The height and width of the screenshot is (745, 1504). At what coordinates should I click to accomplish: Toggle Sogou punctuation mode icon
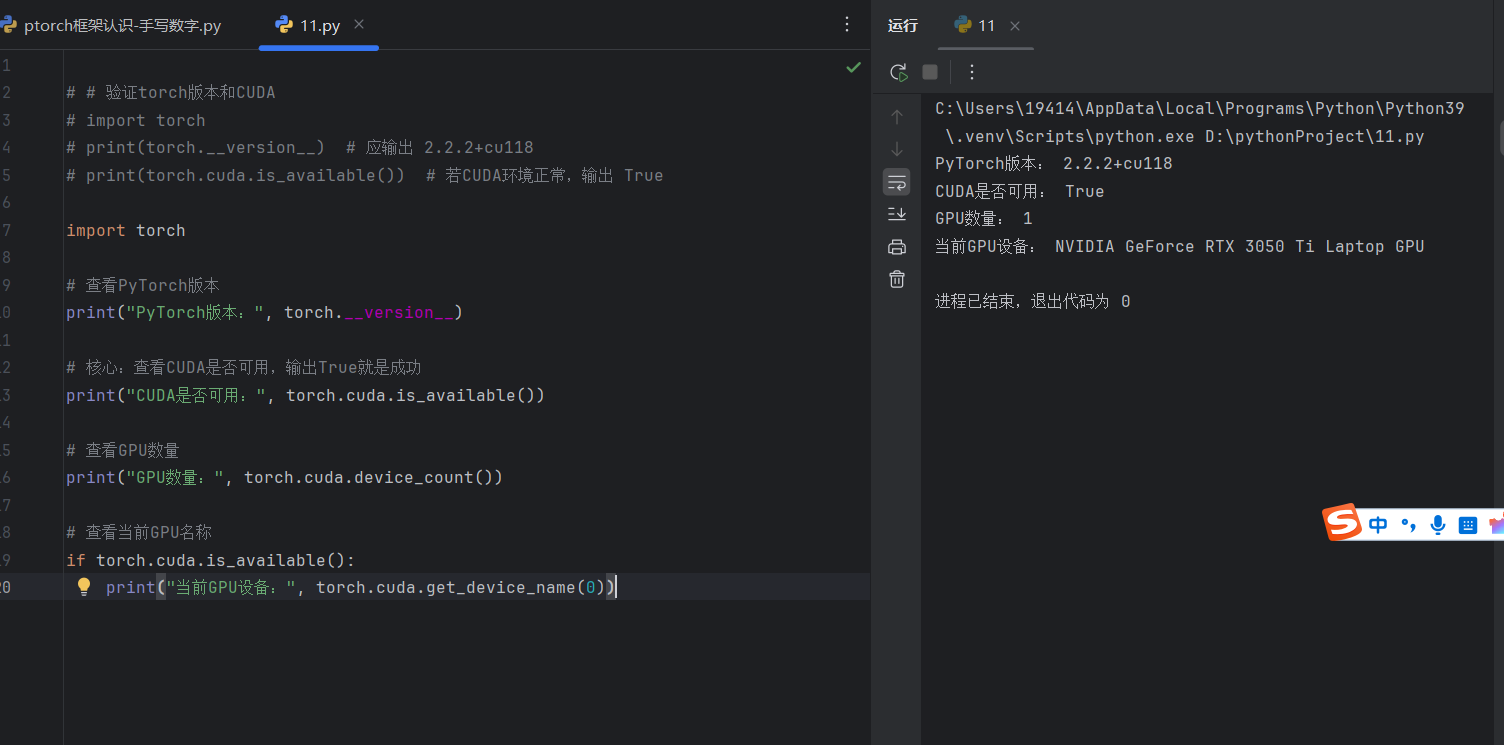point(1408,525)
